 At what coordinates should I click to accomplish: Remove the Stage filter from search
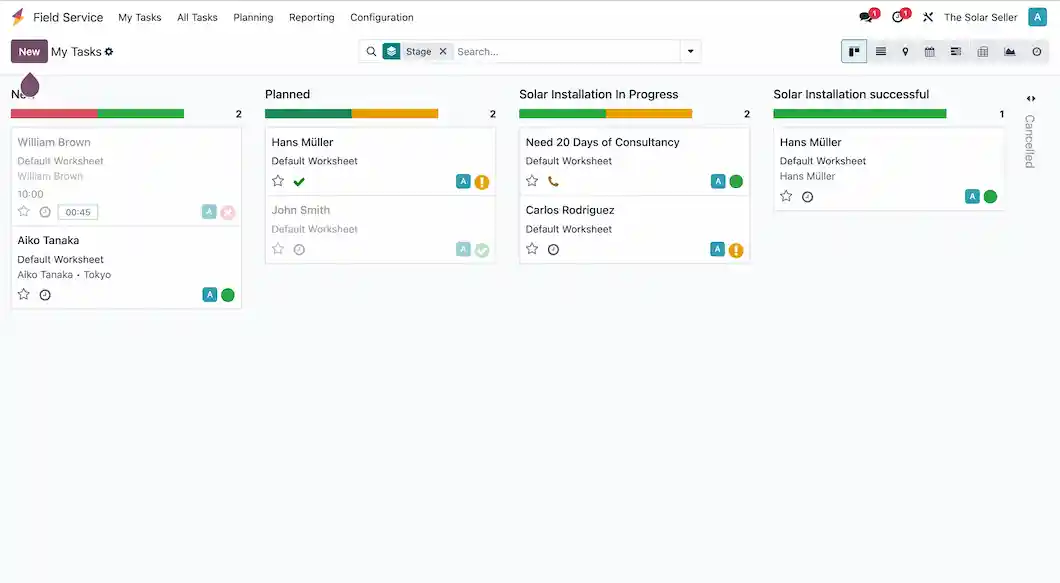click(443, 51)
